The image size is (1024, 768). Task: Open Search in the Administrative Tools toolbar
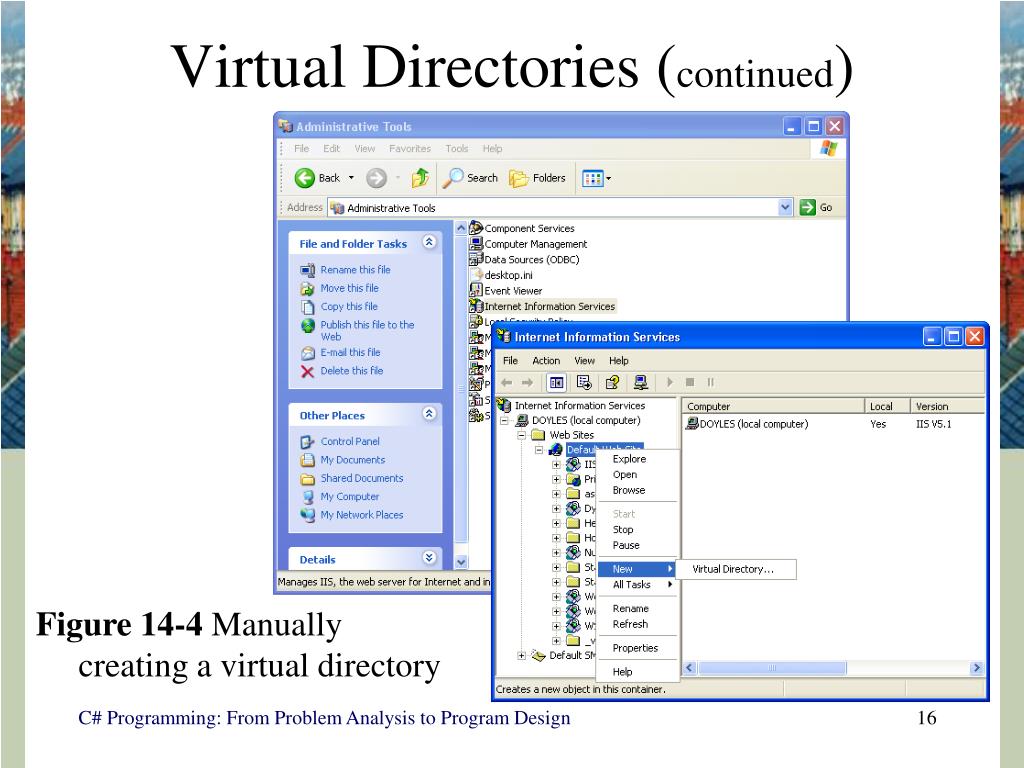(x=470, y=178)
